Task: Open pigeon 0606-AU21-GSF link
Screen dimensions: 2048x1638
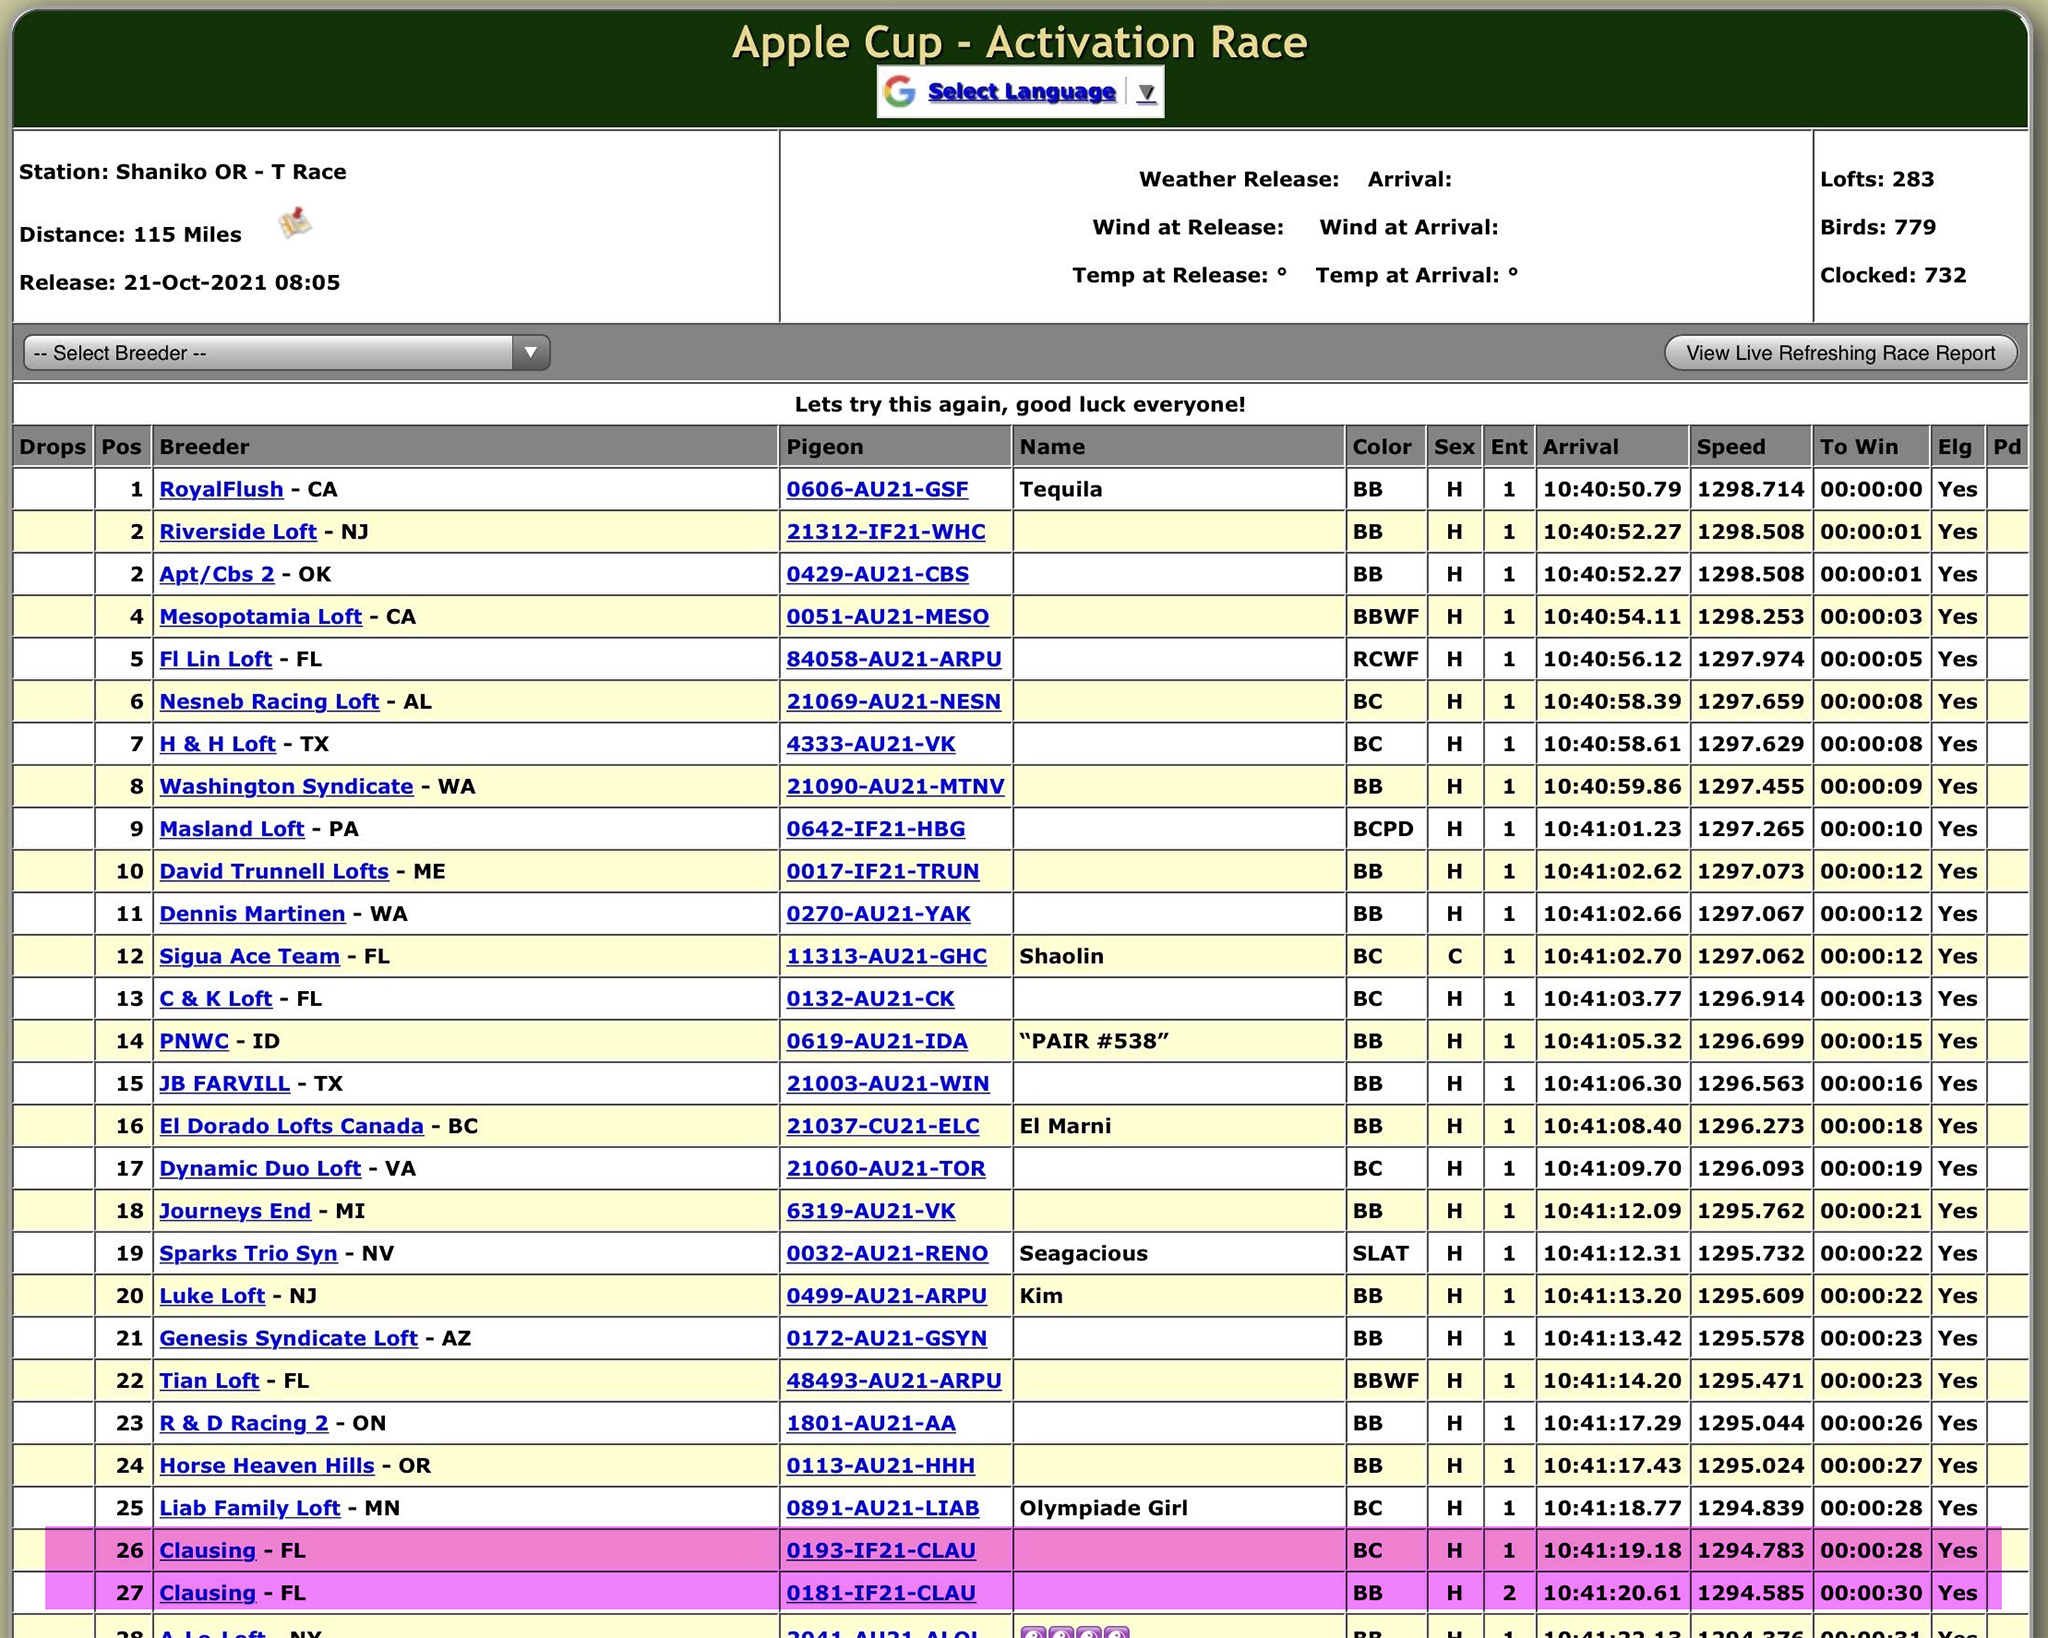Action: coord(877,490)
